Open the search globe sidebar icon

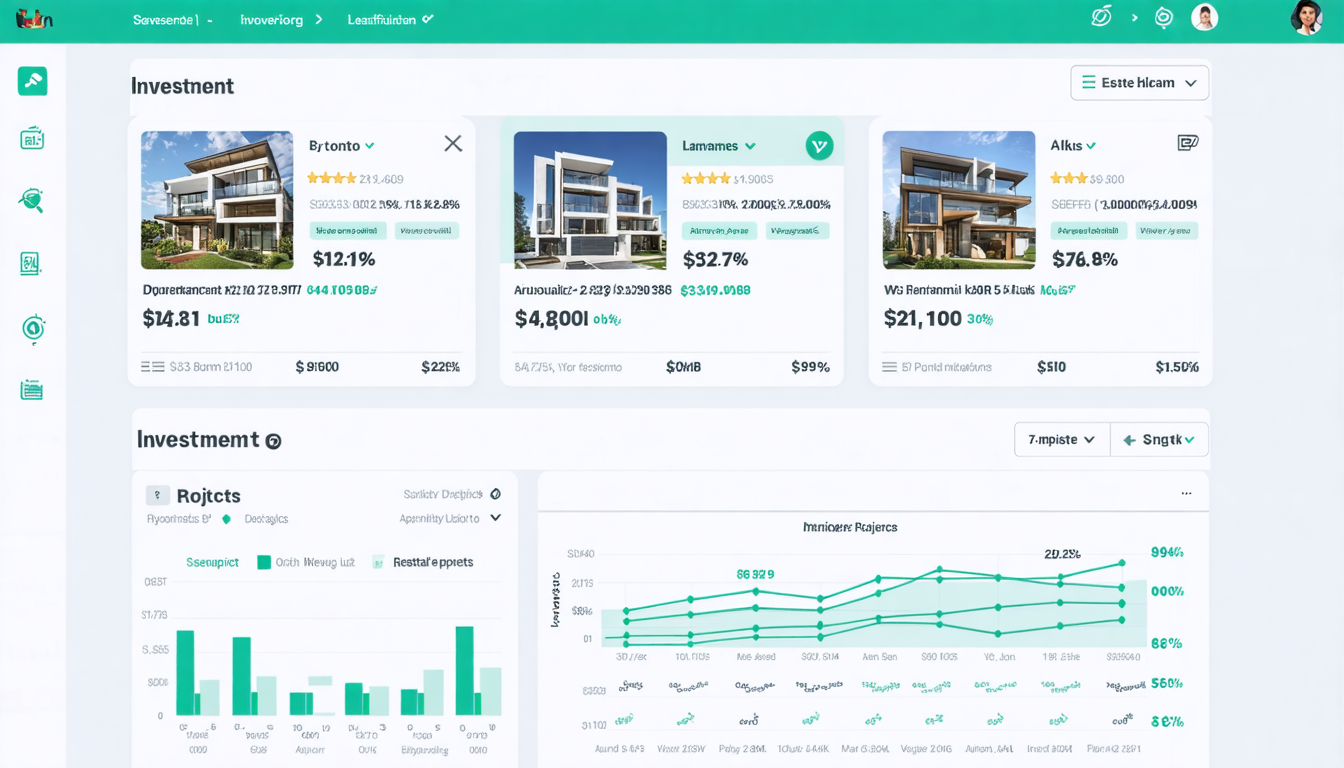32,200
